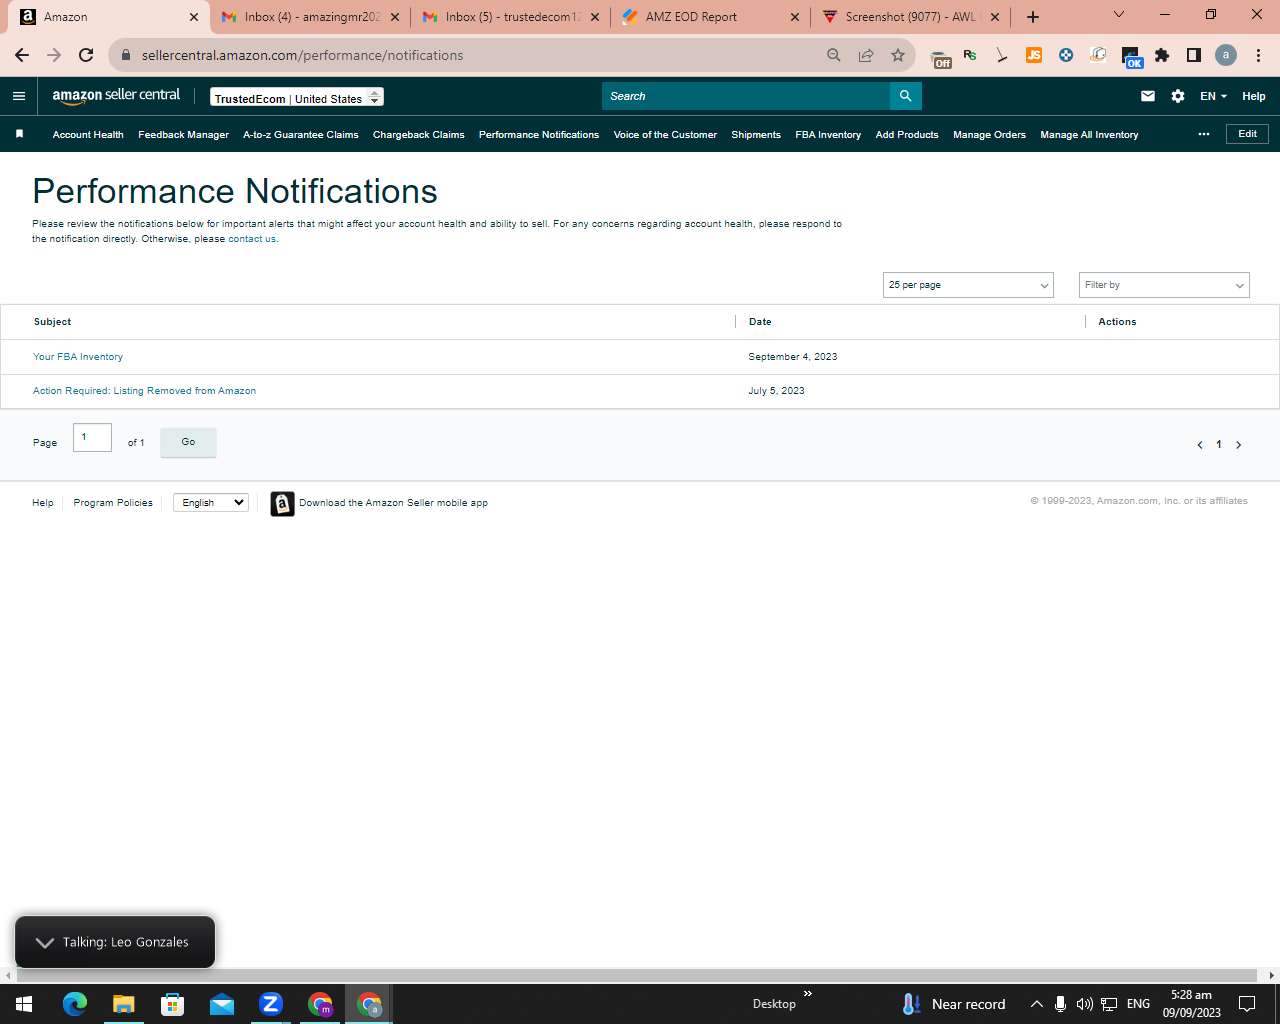Open the English language selector in the footer
This screenshot has height=1024, width=1280.
click(x=211, y=502)
